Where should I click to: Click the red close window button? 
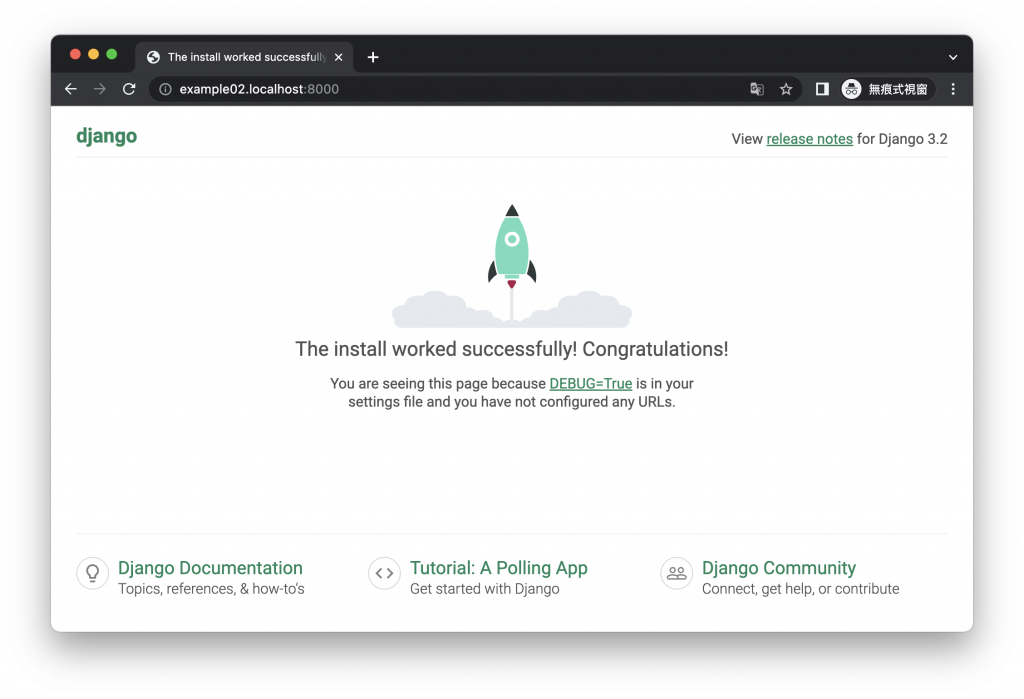click(x=75, y=54)
